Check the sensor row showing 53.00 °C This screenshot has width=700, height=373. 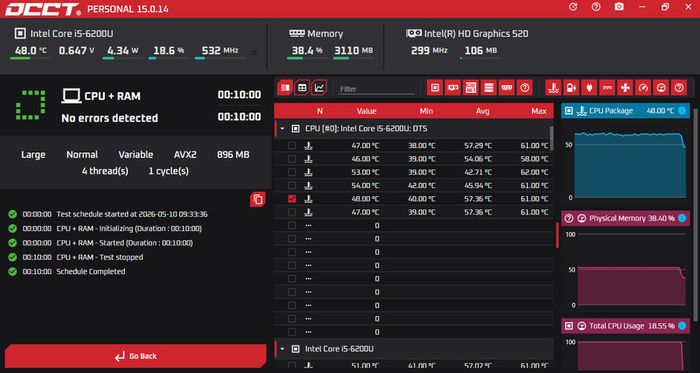pyautogui.click(x=292, y=172)
